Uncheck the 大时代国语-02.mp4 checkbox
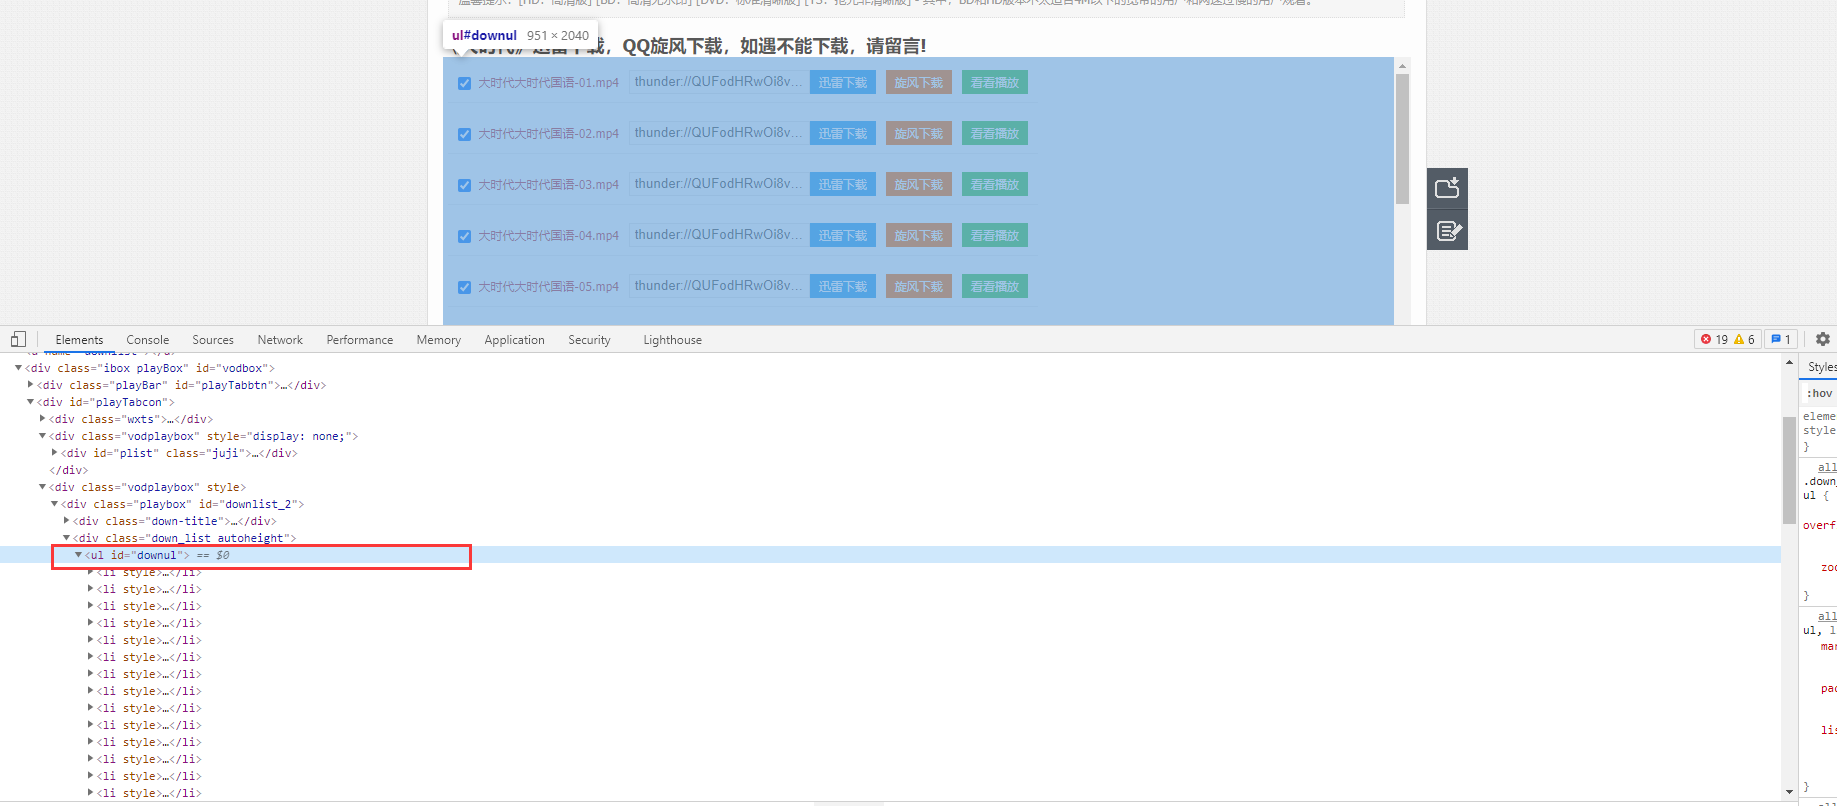Viewport: 1837px width, 806px height. 464,134
